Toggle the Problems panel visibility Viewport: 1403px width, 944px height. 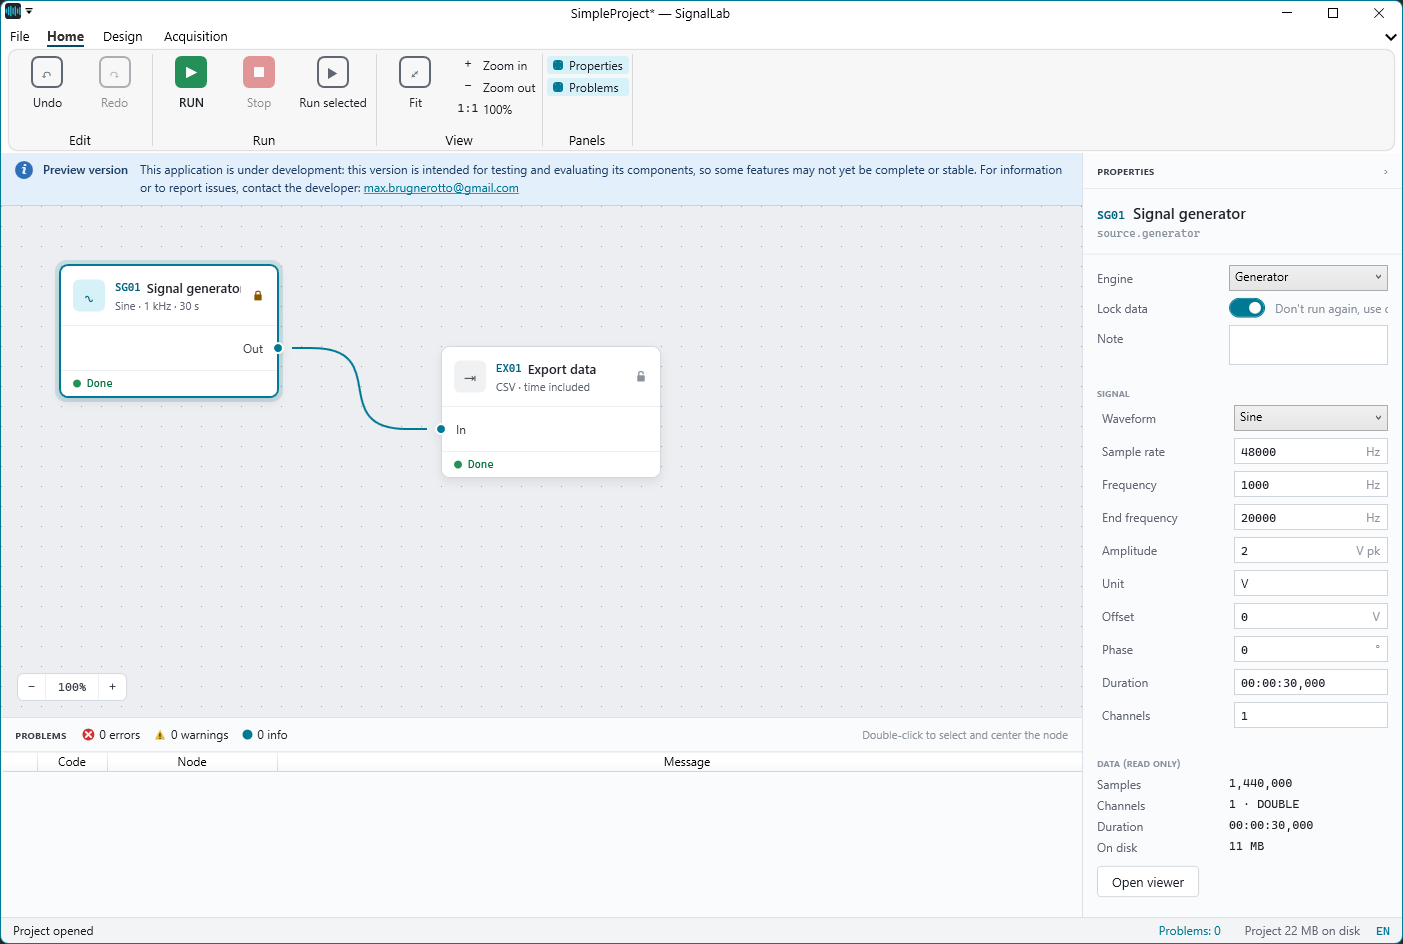(586, 88)
